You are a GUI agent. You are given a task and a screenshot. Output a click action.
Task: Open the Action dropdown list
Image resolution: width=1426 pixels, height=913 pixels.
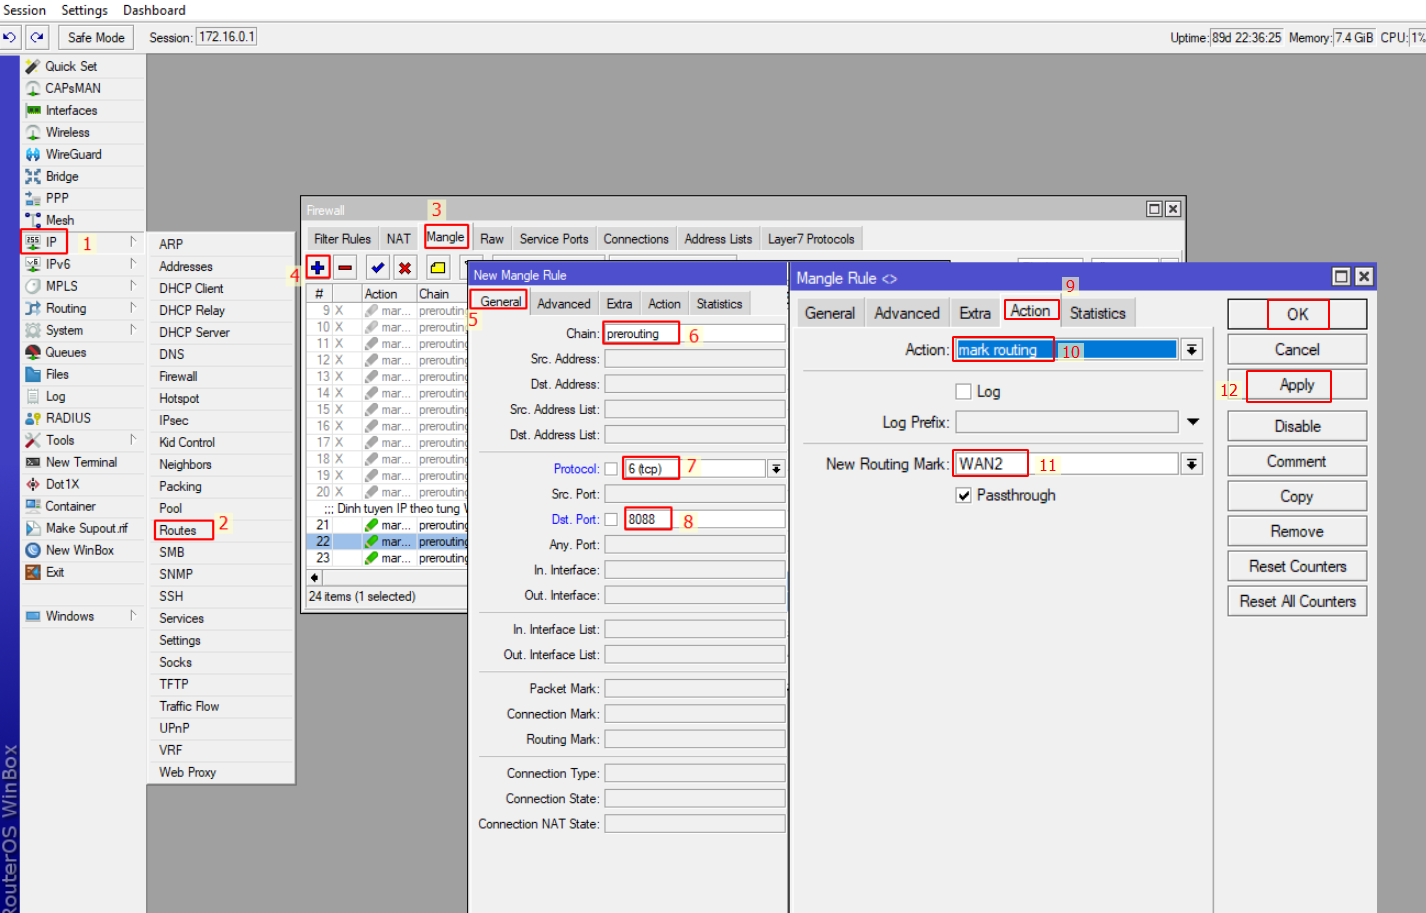click(x=1191, y=350)
